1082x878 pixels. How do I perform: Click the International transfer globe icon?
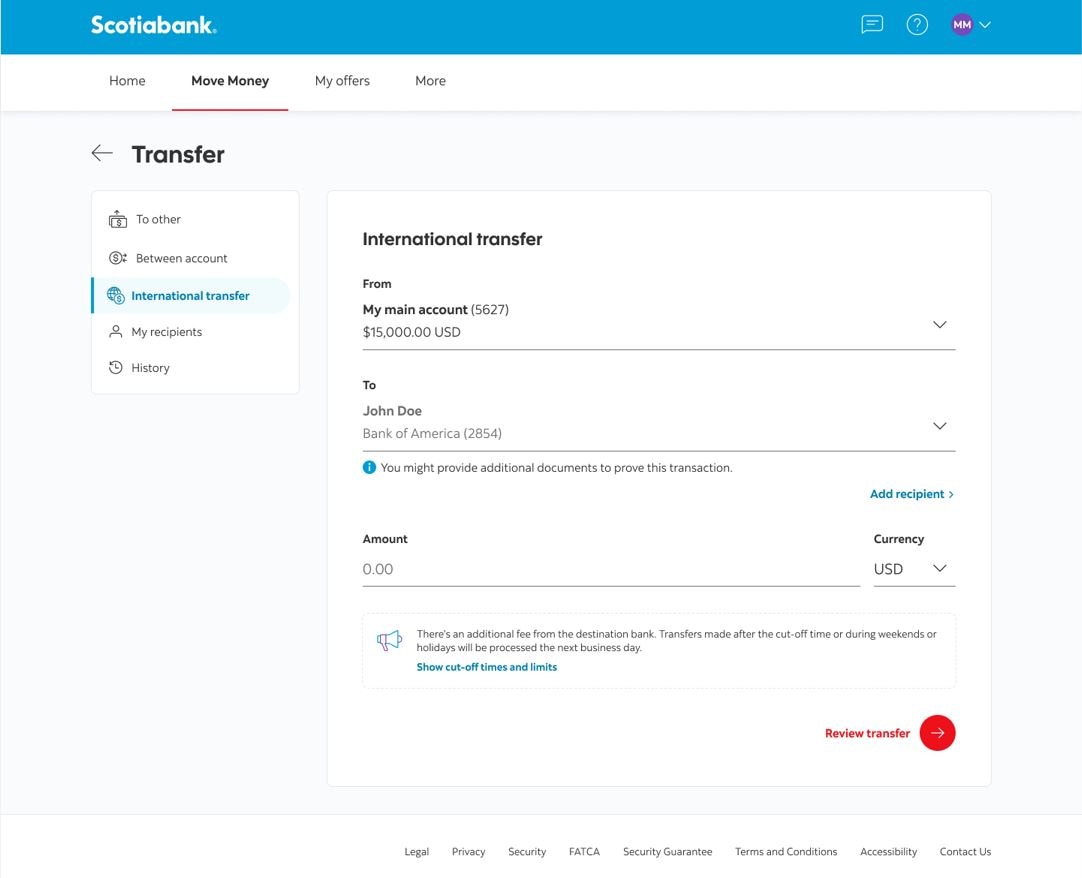[115, 295]
